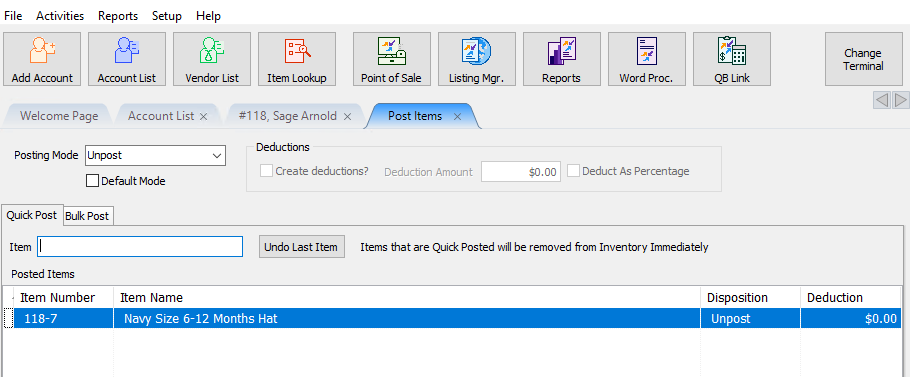Screen dimensions: 910x377
Task: Toggle the Create deductions? checkbox
Action: pos(266,171)
